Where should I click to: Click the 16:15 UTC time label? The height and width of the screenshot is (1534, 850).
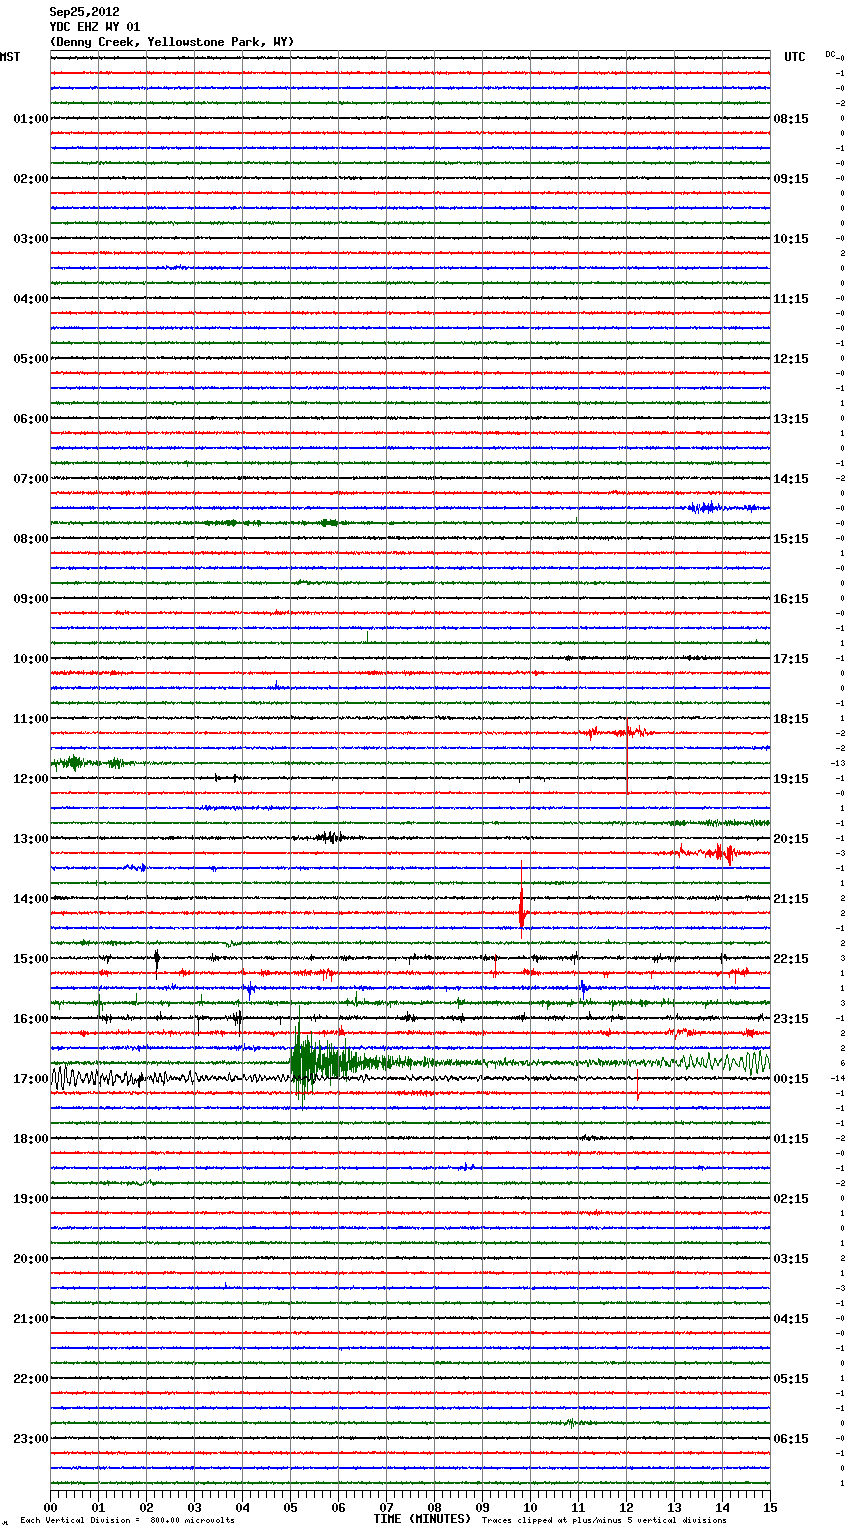click(x=791, y=599)
